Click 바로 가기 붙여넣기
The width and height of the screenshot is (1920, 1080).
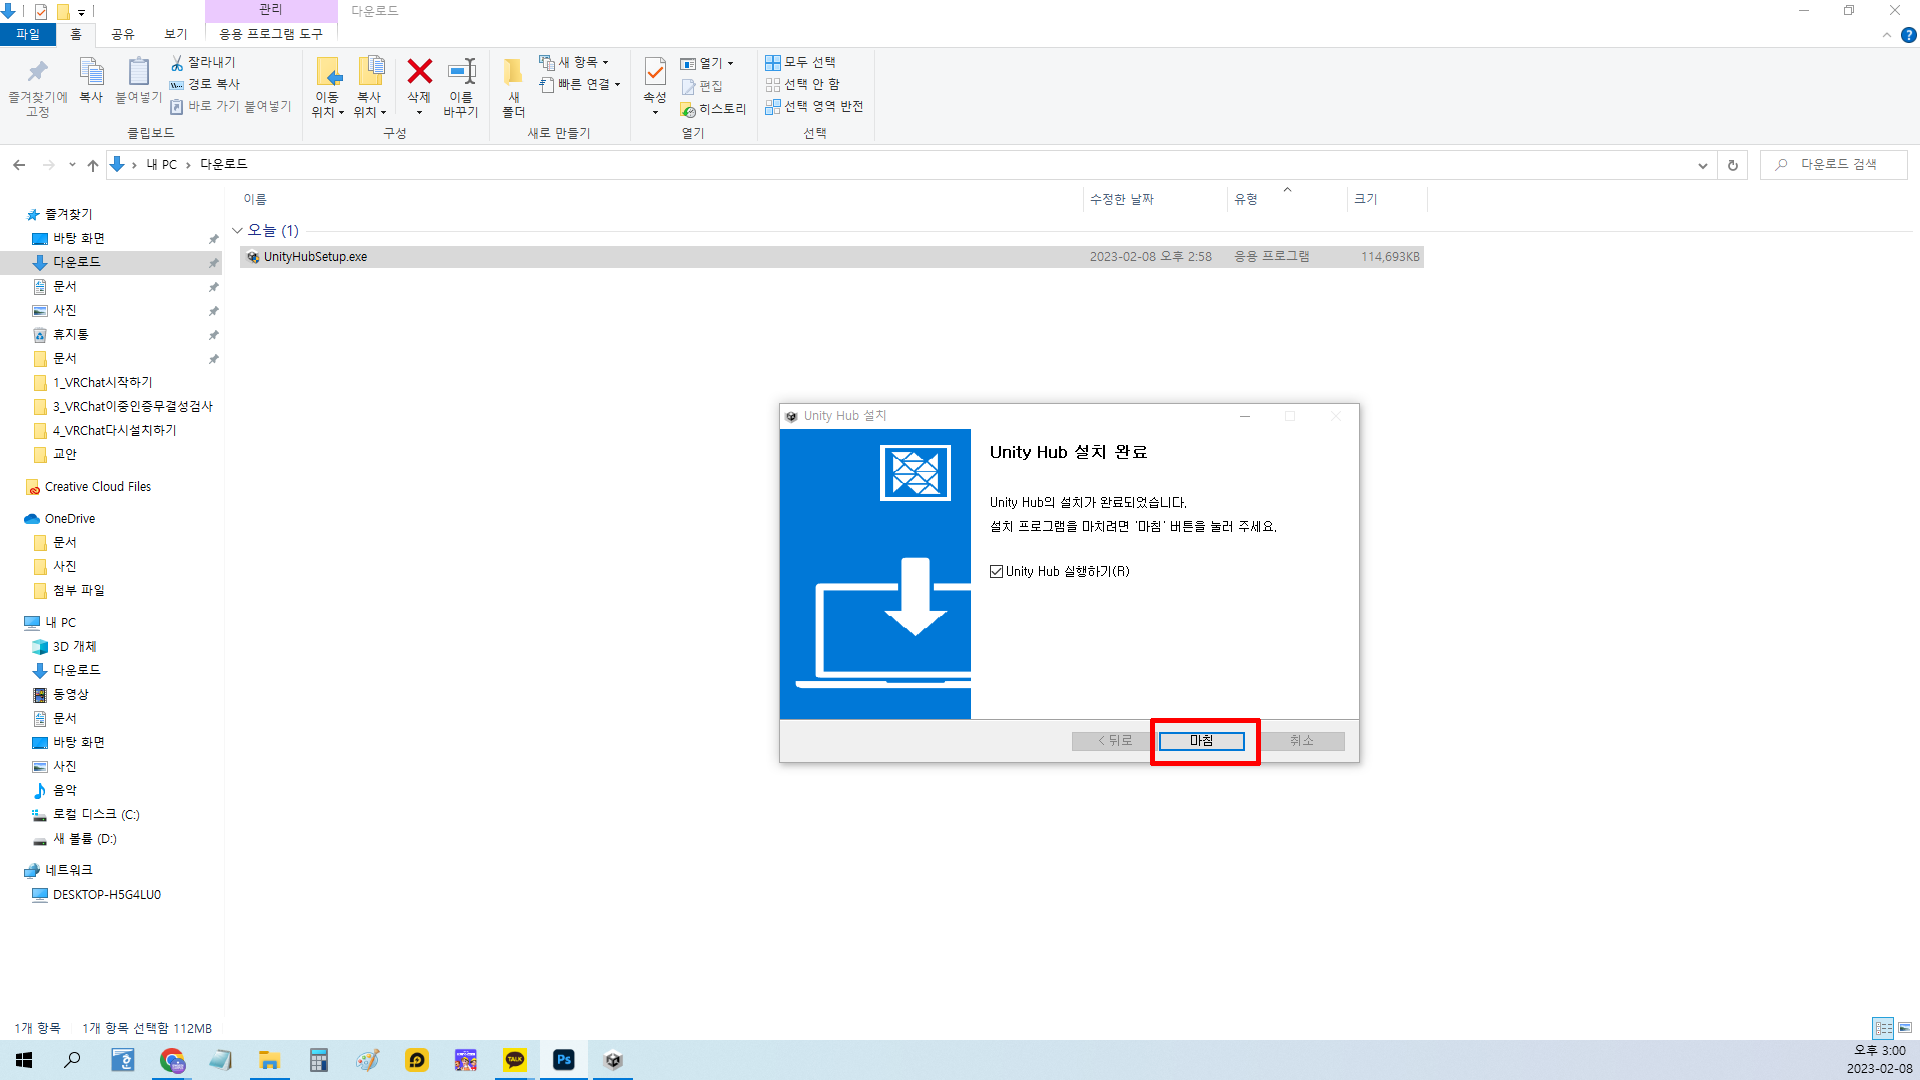coord(230,106)
